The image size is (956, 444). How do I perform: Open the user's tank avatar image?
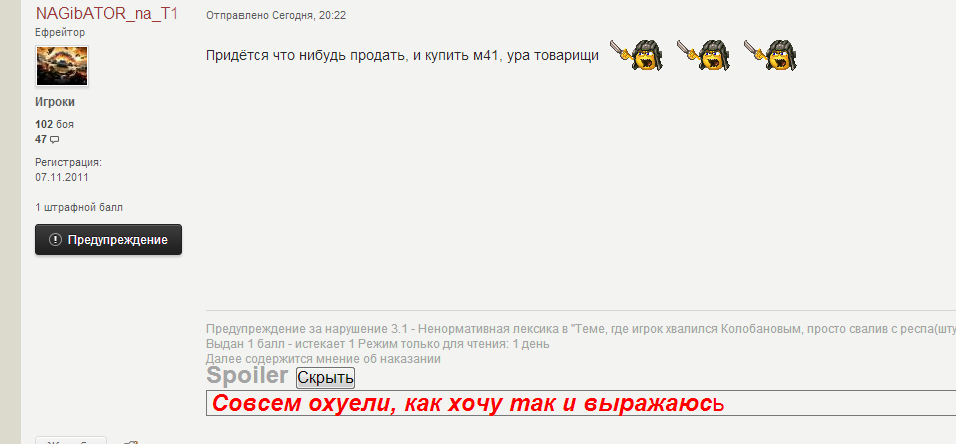[x=62, y=66]
